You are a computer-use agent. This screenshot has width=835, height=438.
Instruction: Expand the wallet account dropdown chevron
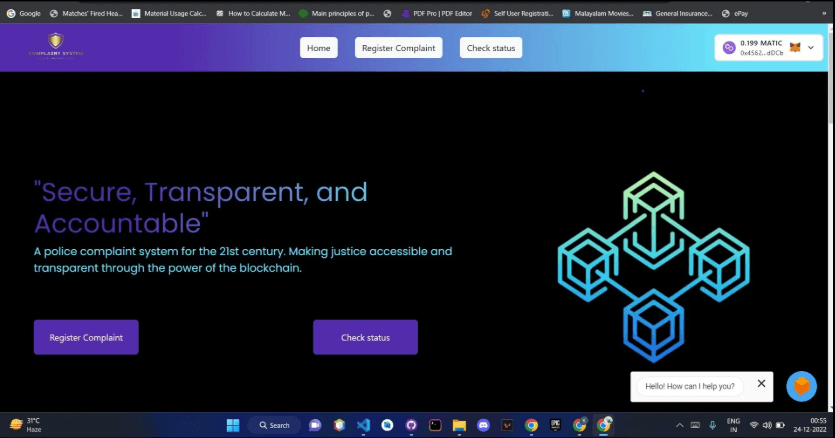(x=812, y=47)
